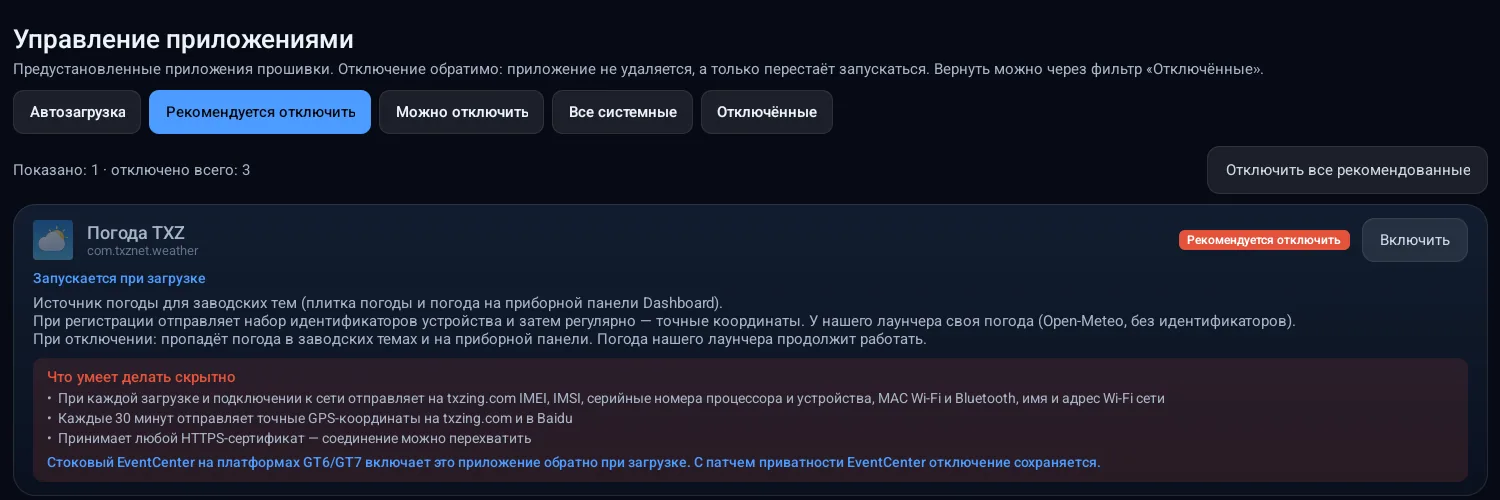Click the heading «Управление приложениями»
Viewport: 1500px width, 500px height.
click(183, 40)
